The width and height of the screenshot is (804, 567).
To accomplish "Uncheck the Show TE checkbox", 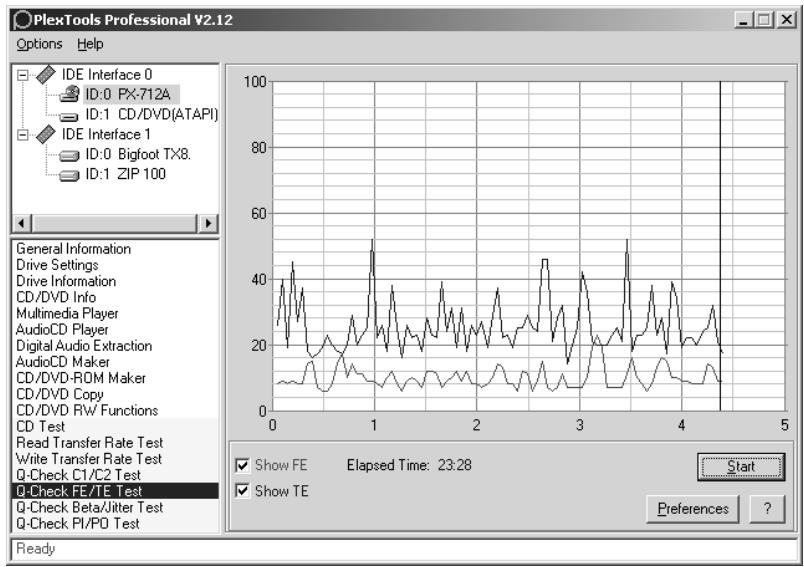I will [242, 491].
